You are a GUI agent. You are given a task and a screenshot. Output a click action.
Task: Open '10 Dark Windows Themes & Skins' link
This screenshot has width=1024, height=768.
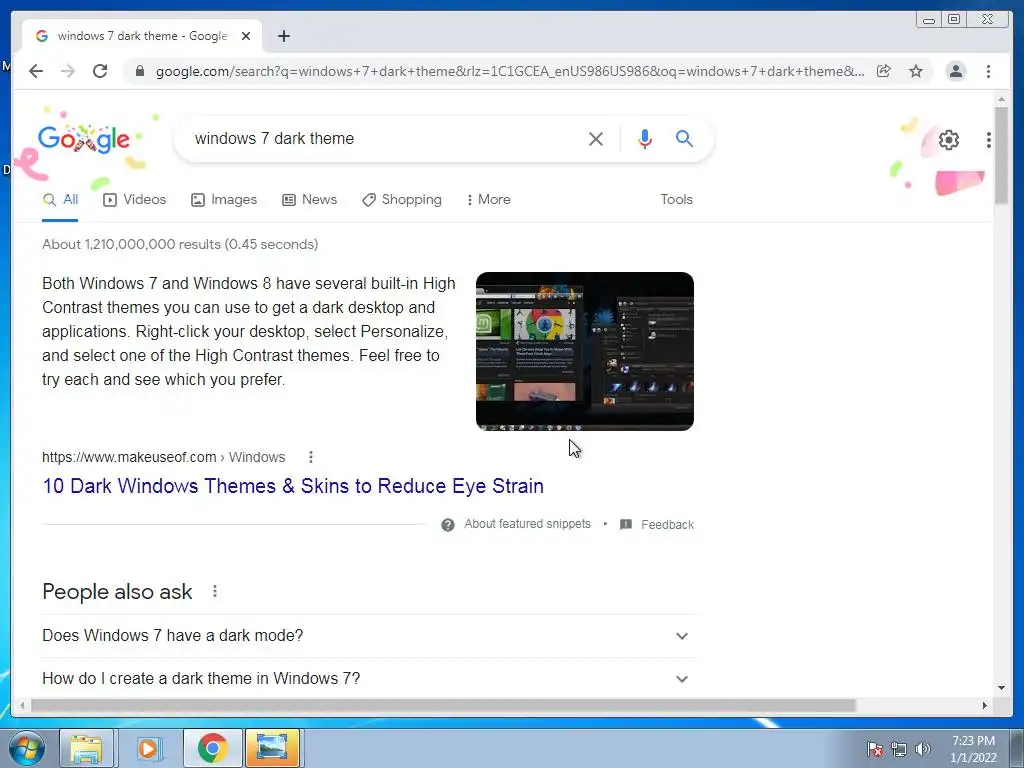pos(293,486)
